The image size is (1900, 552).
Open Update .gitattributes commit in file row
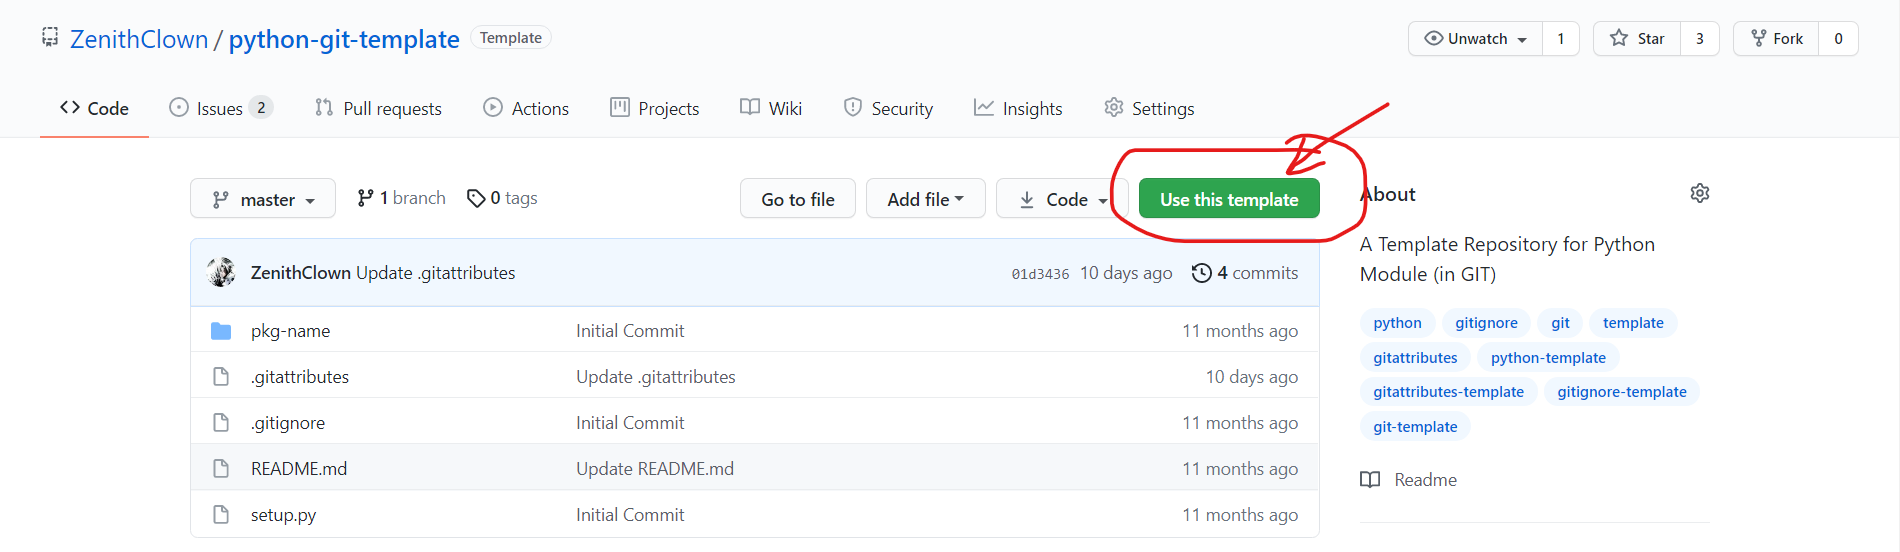point(656,377)
